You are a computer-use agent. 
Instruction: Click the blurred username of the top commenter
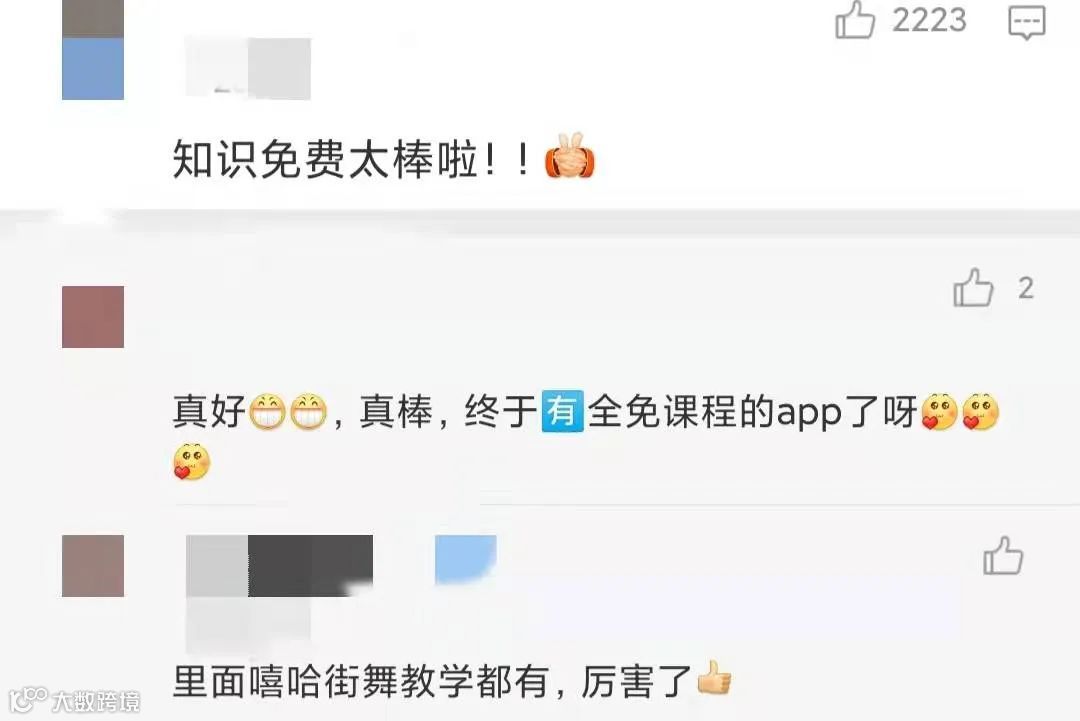click(248, 68)
